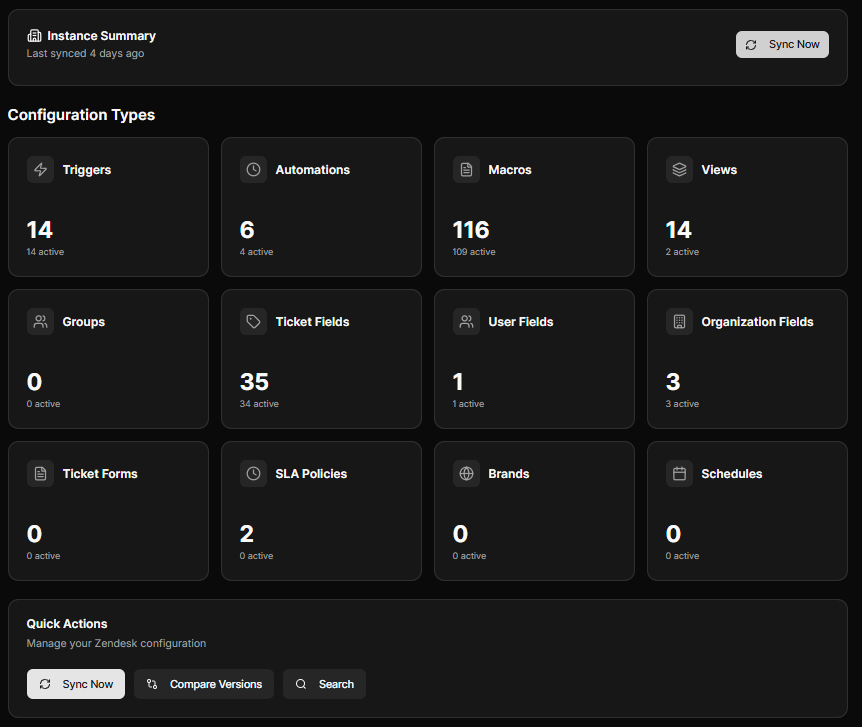Screen dimensions: 862x727
Task: Click the people icon beside Groups
Action: [x=40, y=322]
